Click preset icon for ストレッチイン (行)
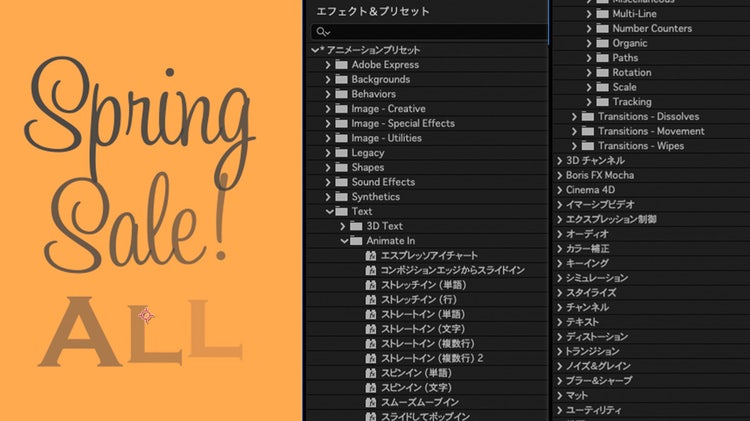The image size is (750, 421). pos(371,299)
